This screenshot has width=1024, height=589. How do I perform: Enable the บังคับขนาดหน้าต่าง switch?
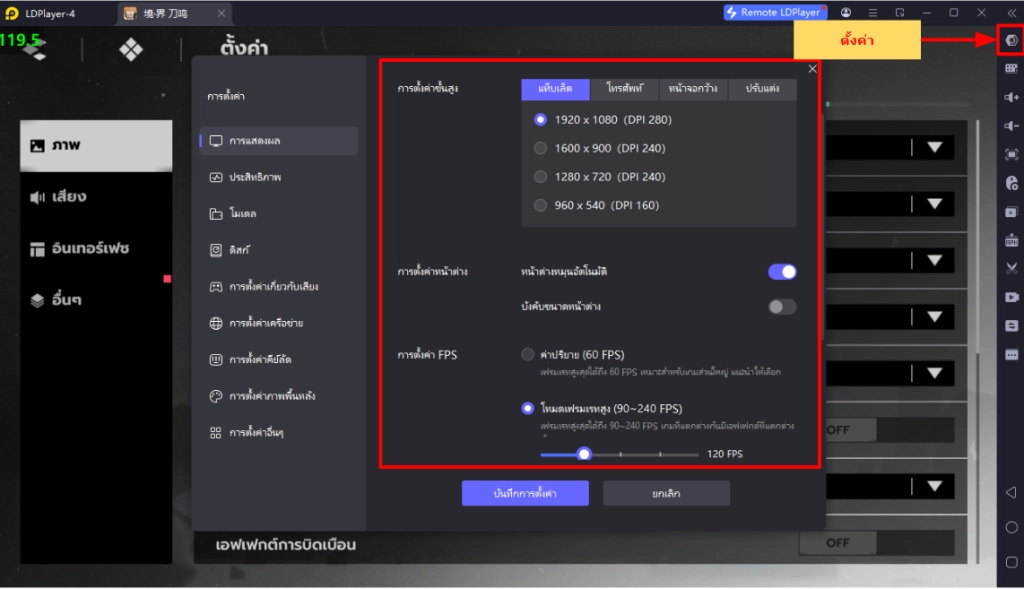pyautogui.click(x=782, y=307)
